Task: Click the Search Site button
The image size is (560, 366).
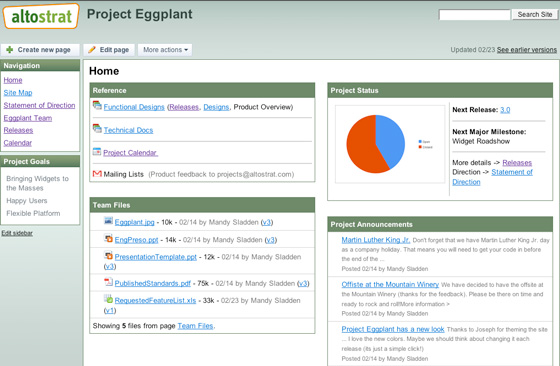Action: point(535,15)
